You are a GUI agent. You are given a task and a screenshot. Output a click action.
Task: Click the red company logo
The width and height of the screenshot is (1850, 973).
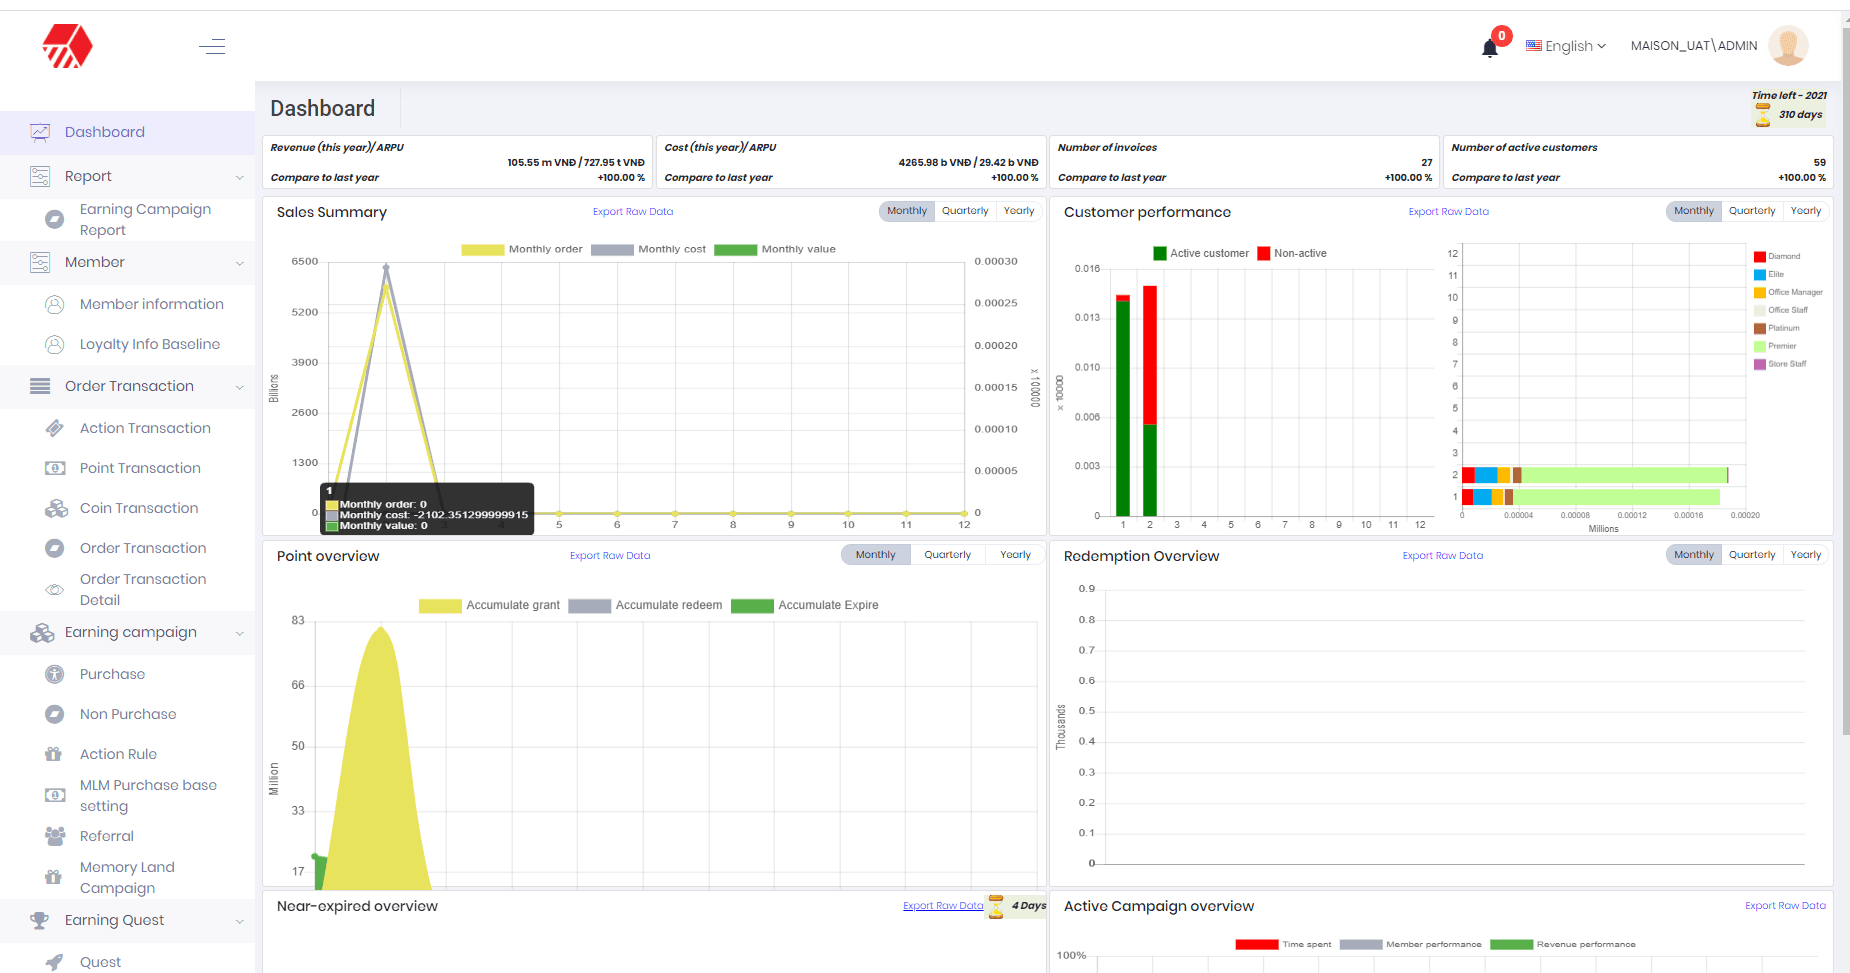pyautogui.click(x=67, y=46)
